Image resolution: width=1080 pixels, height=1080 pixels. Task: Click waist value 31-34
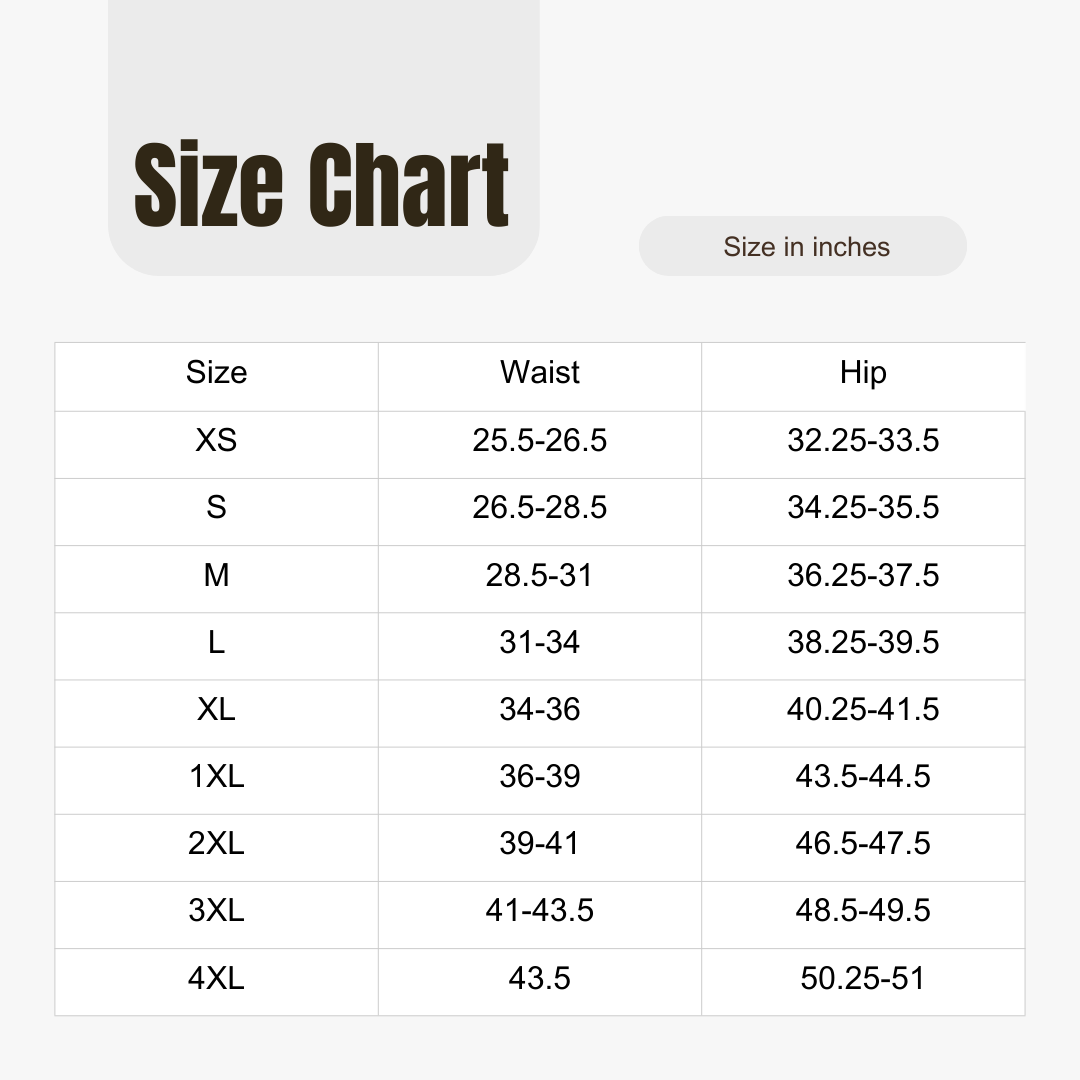(540, 643)
